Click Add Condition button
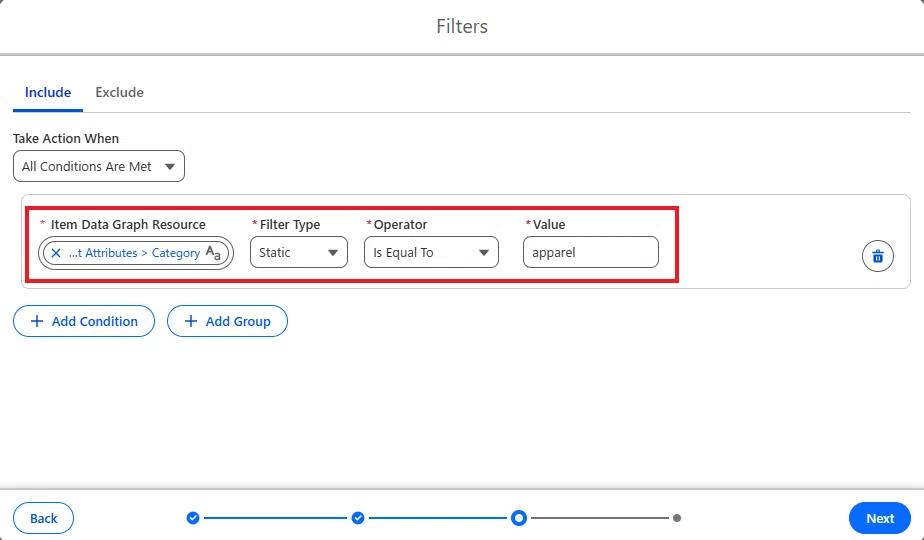924x540 pixels. click(84, 321)
